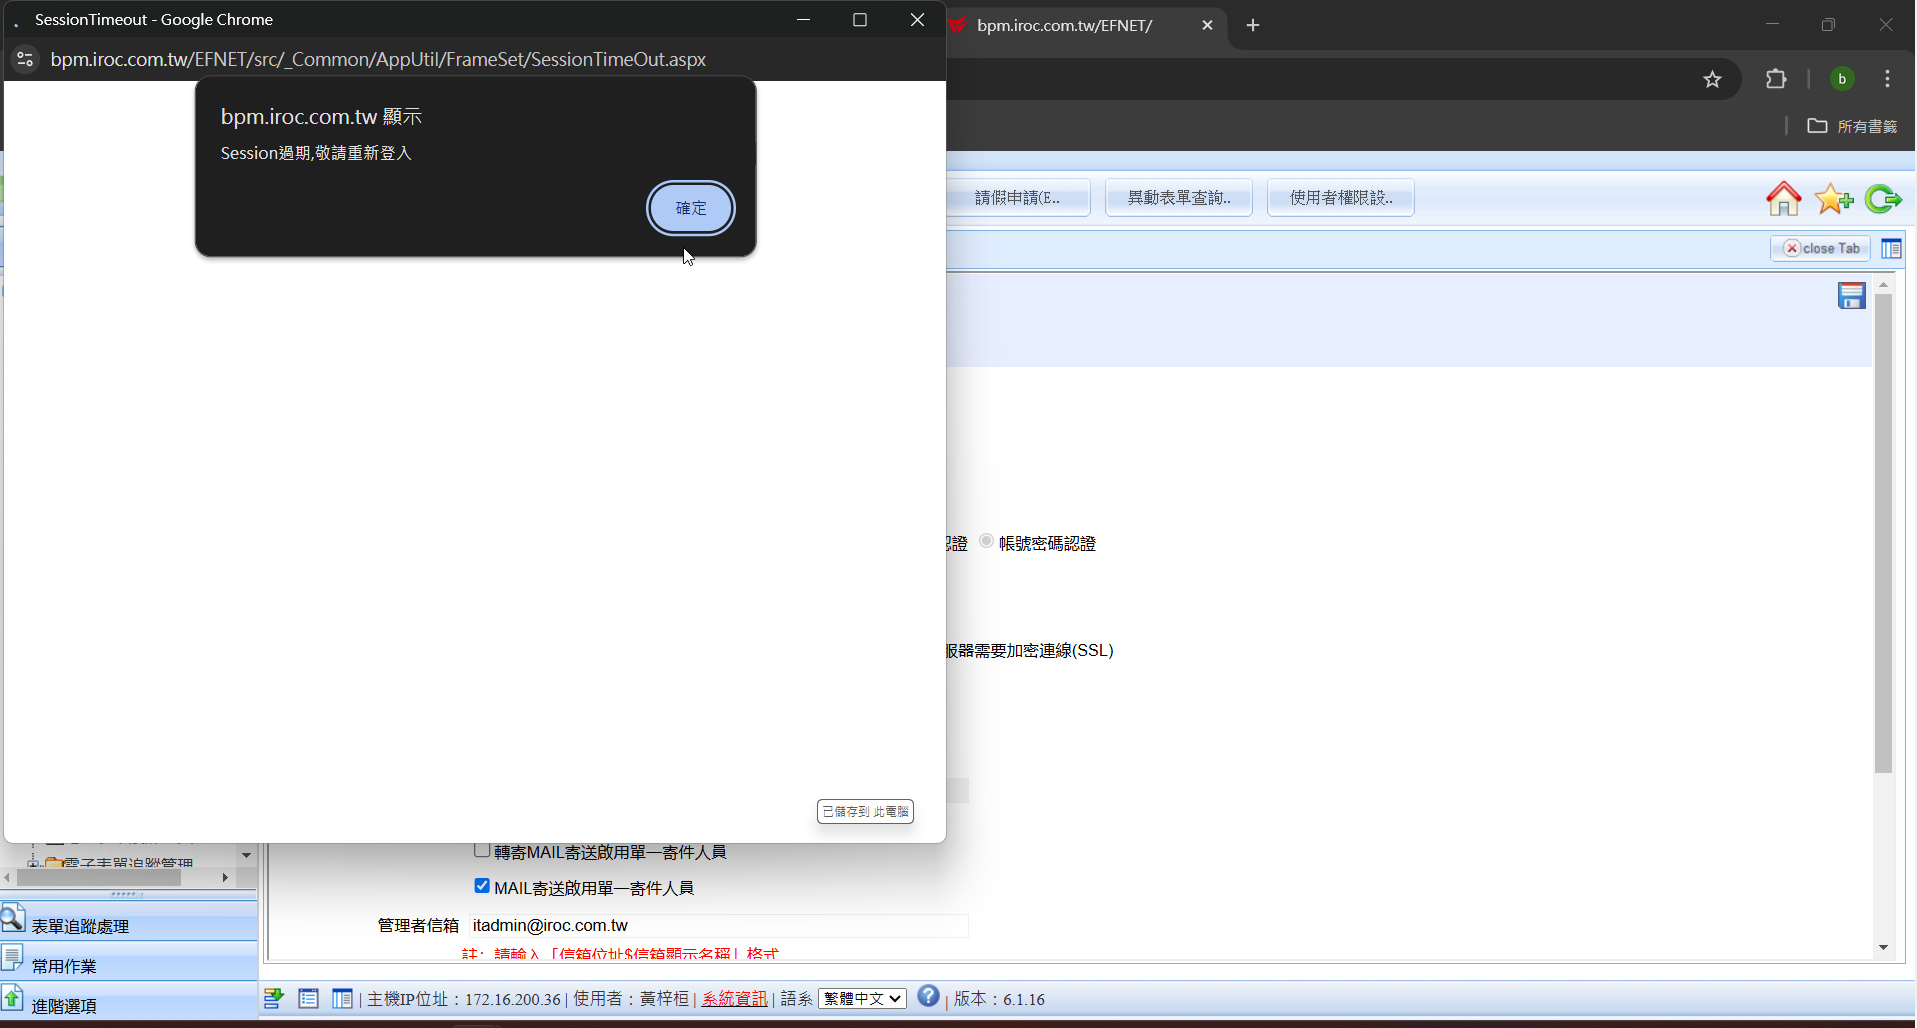Select the 帳號密碼認證 radio button
Screen dimensions: 1917x1028
click(987, 542)
